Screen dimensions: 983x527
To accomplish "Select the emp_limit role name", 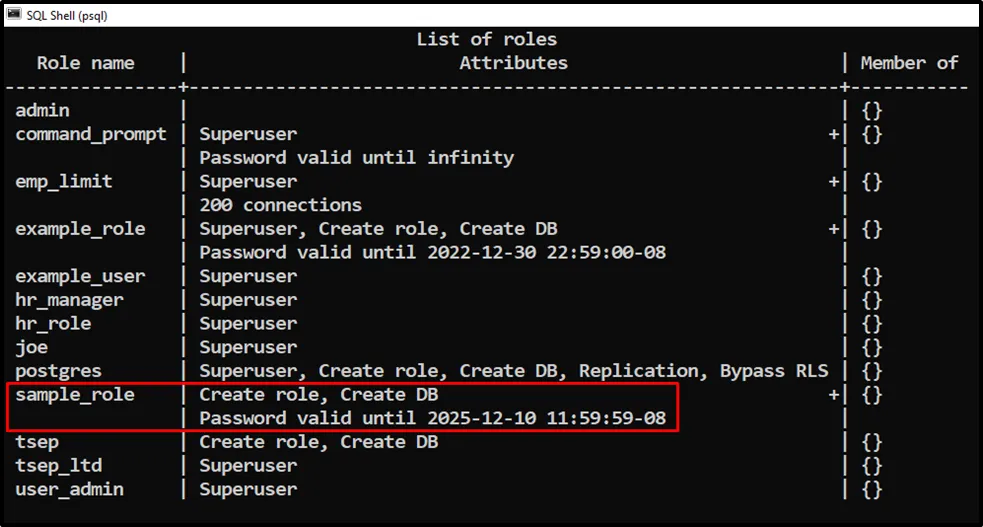I will (x=64, y=182).
